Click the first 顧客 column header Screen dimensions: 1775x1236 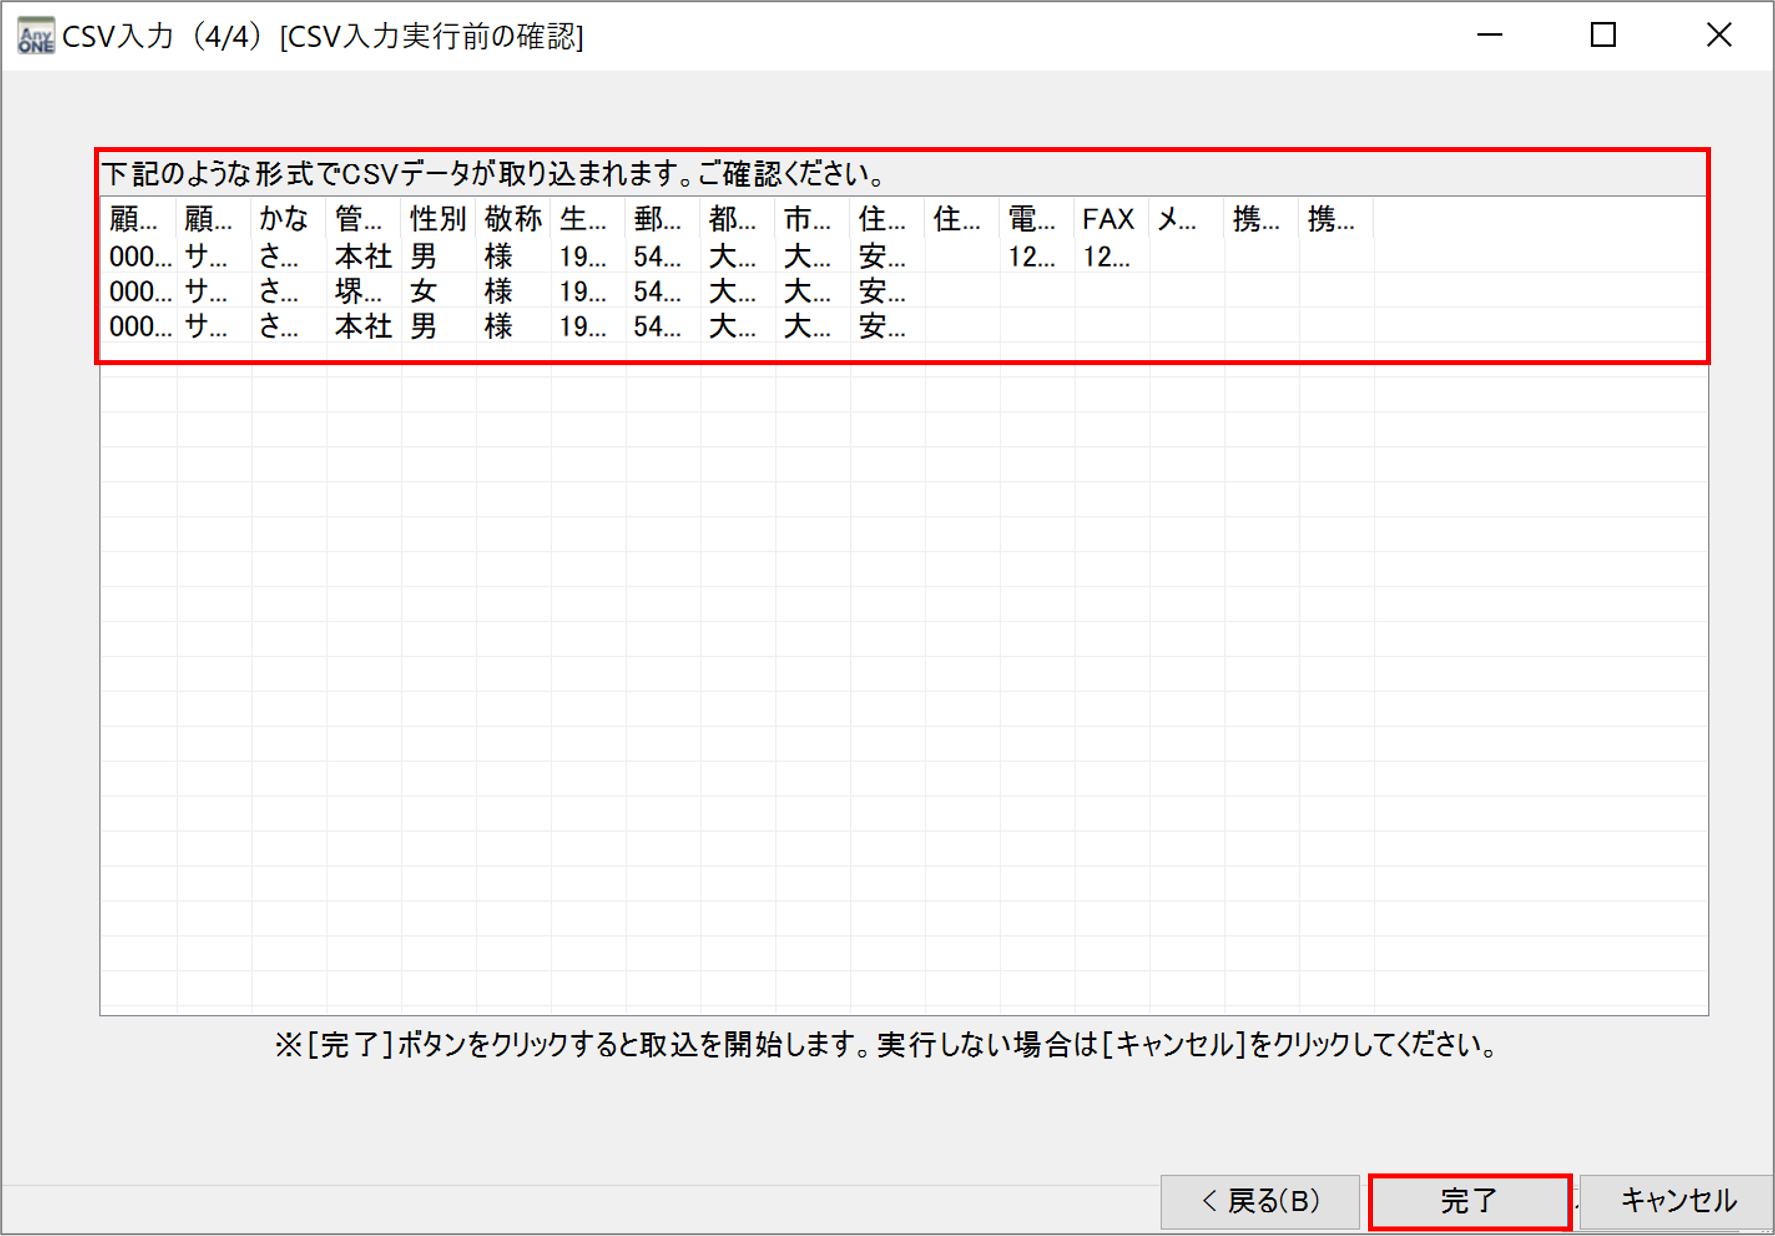[x=135, y=220]
